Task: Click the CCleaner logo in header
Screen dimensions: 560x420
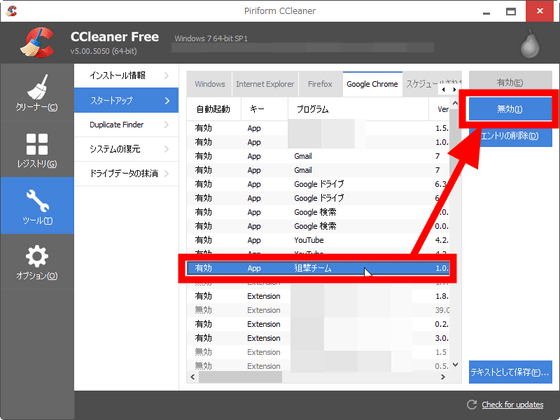Action: click(x=37, y=42)
